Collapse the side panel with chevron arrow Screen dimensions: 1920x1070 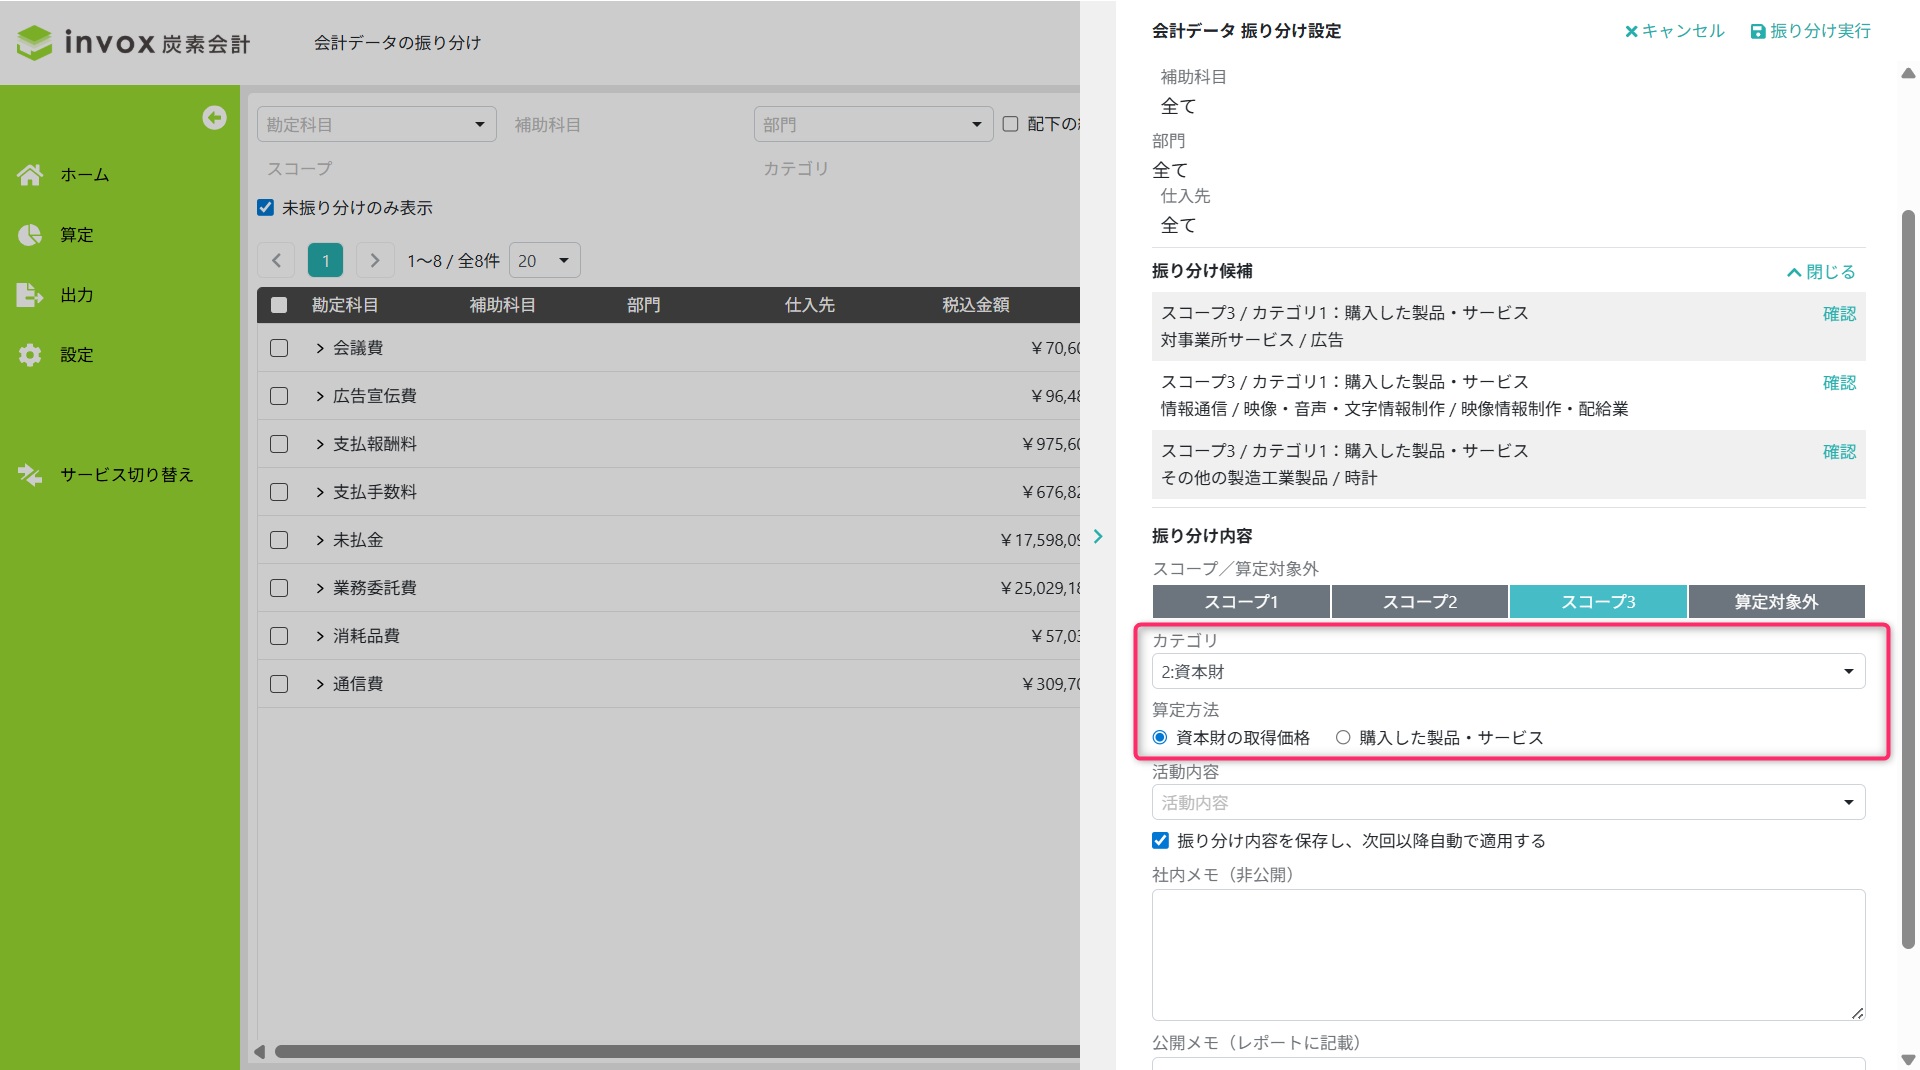[x=1098, y=537]
